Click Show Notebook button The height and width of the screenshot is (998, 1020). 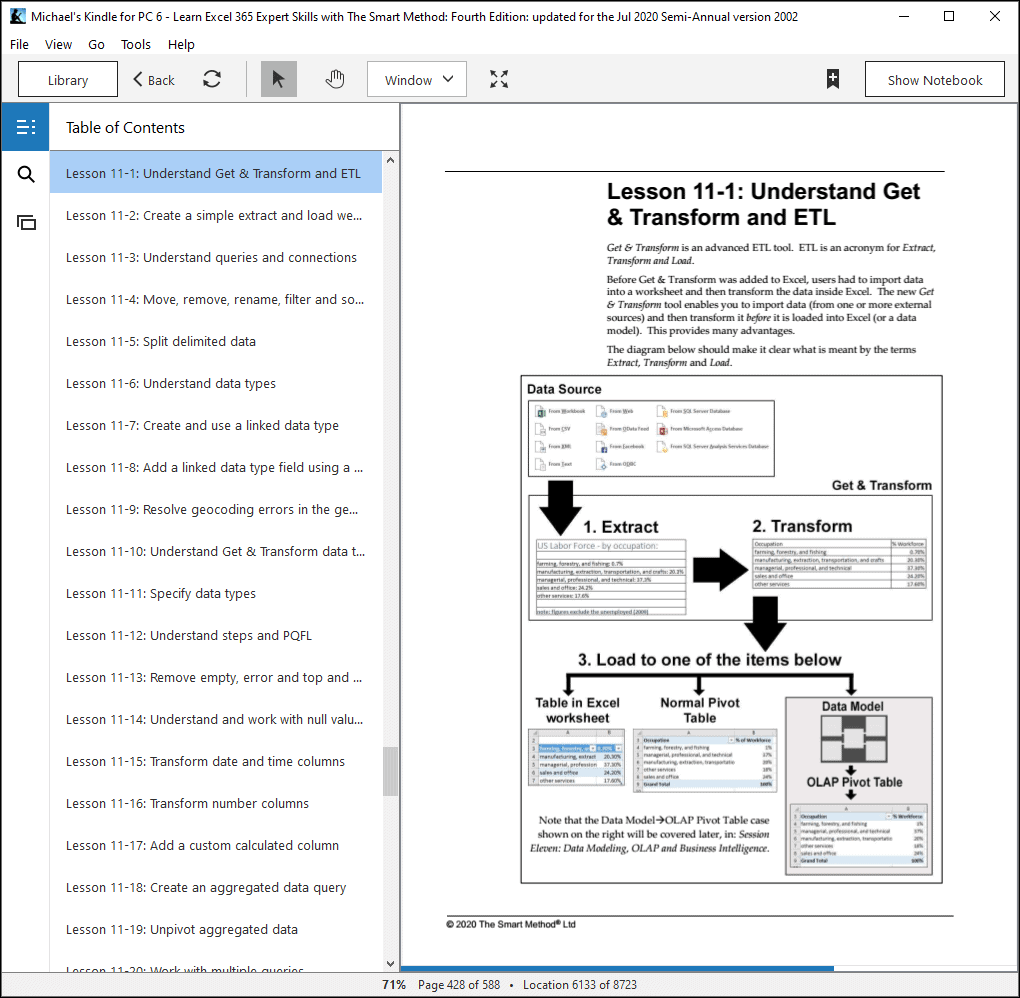click(x=934, y=79)
